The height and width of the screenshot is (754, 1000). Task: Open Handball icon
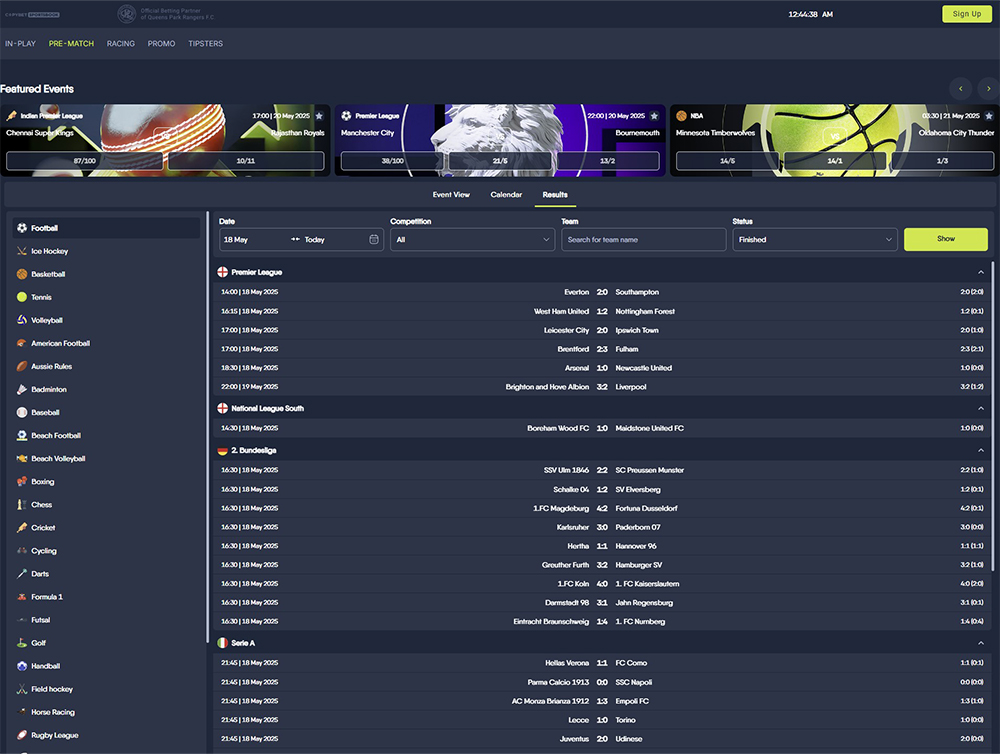pos(22,665)
